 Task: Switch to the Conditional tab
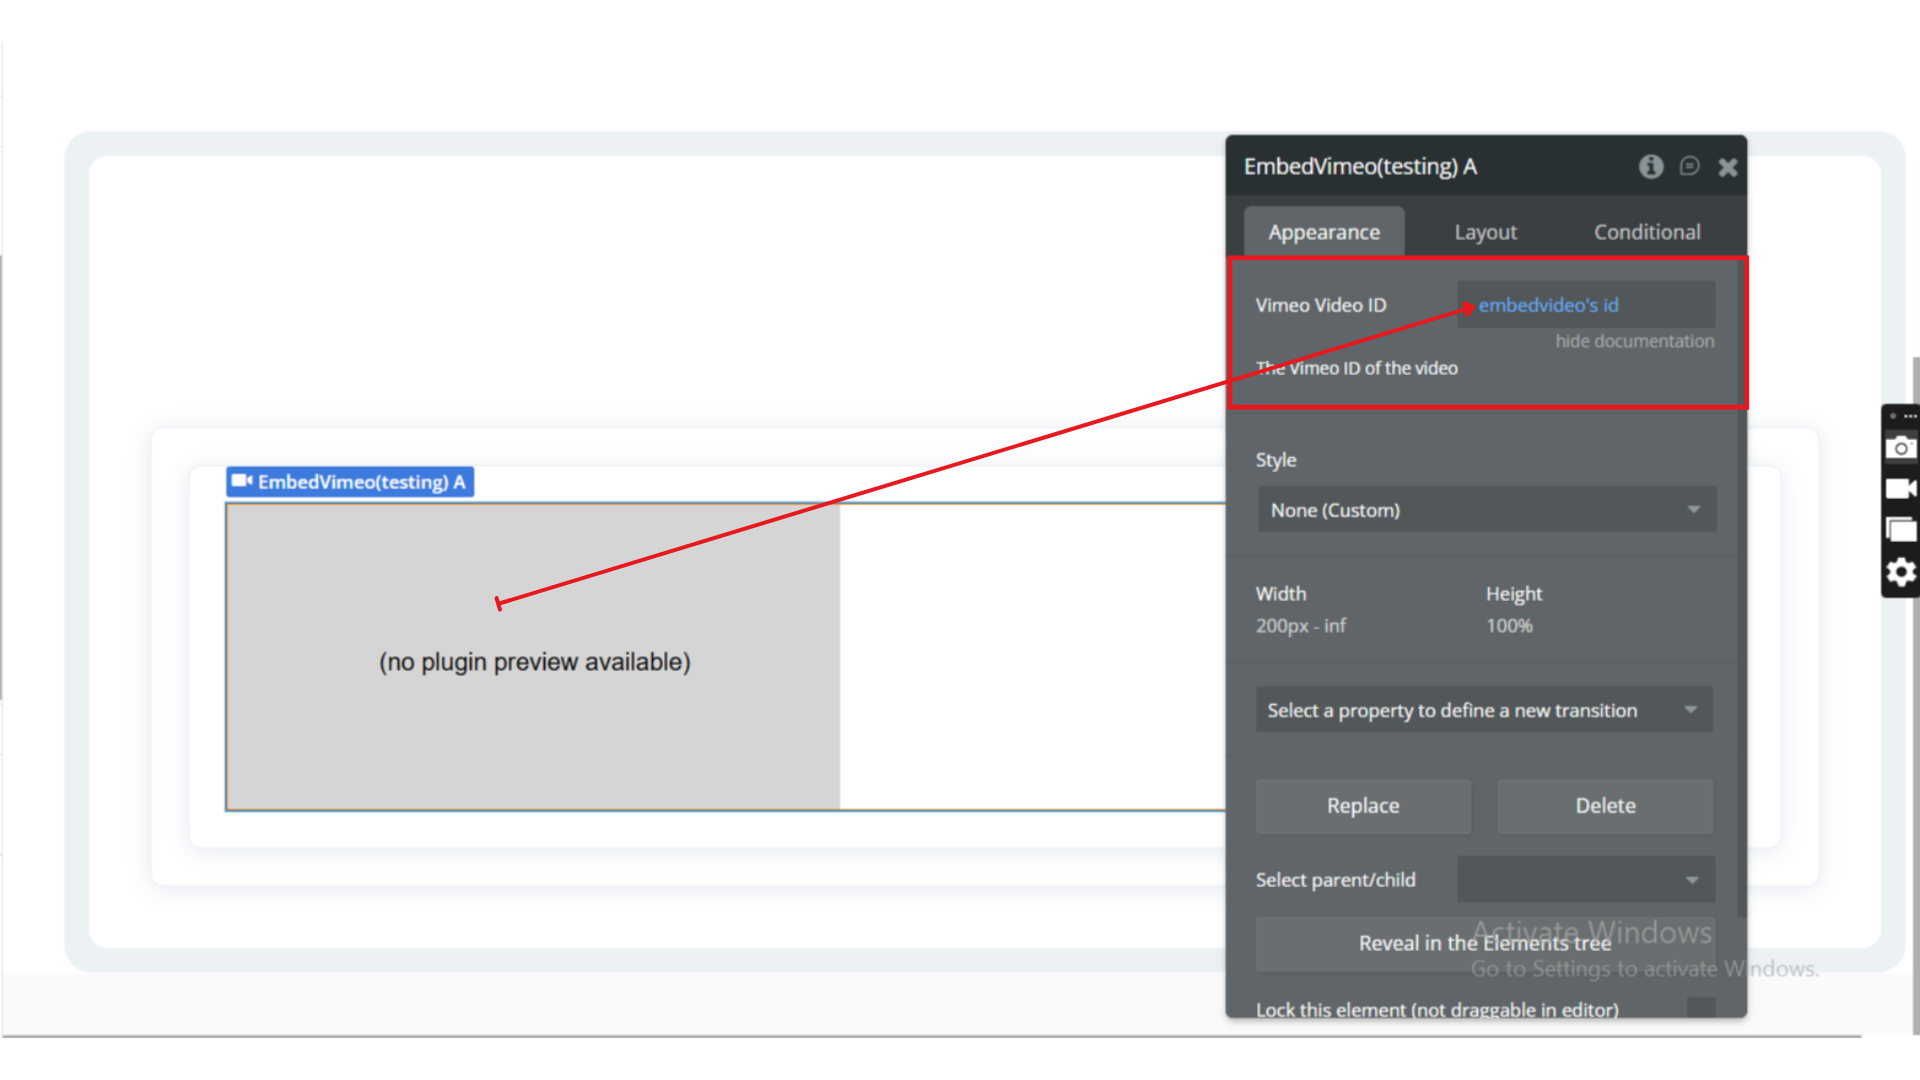tap(1646, 232)
